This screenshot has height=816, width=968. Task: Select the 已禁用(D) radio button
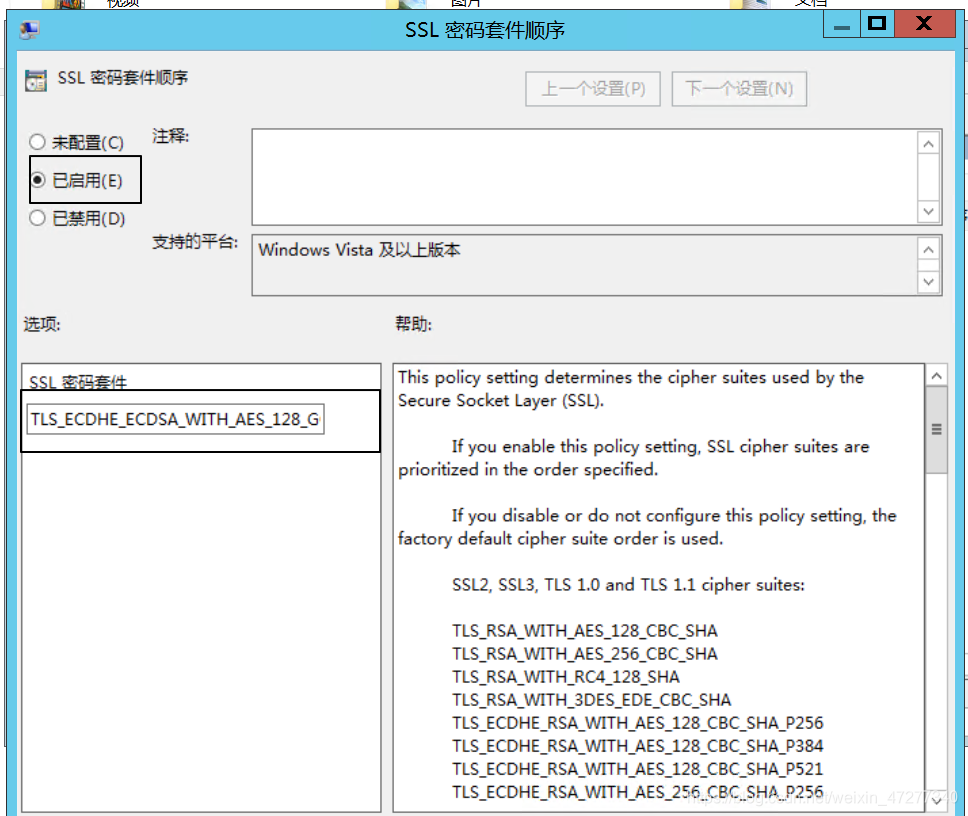[x=36, y=218]
